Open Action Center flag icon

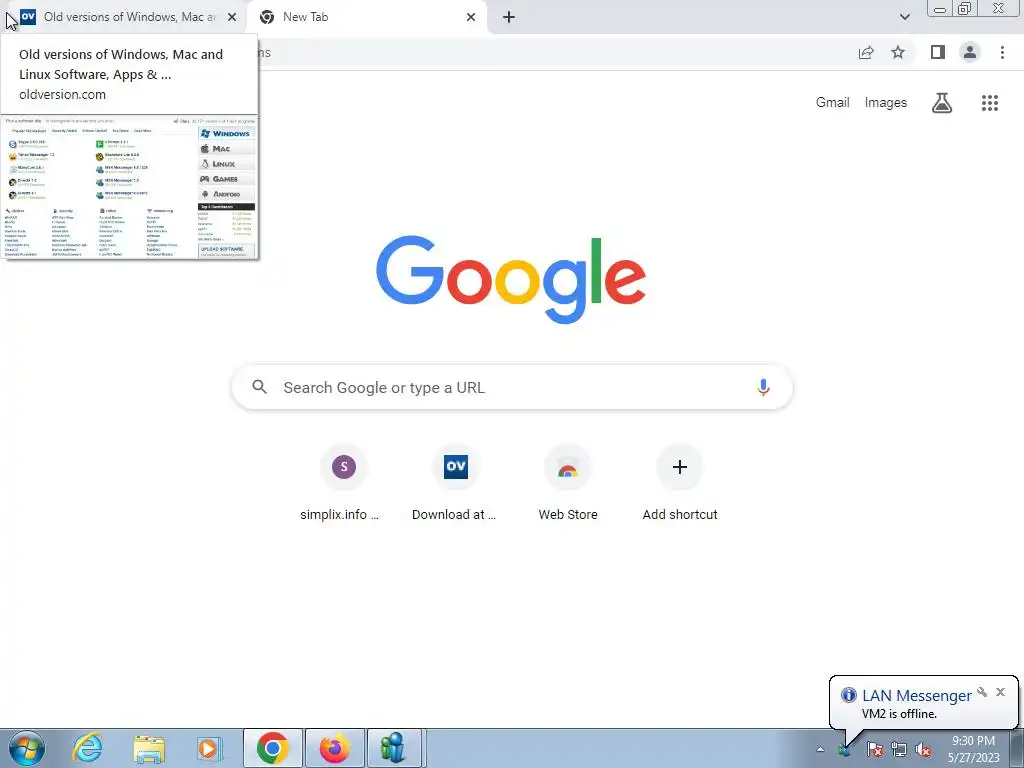point(875,749)
